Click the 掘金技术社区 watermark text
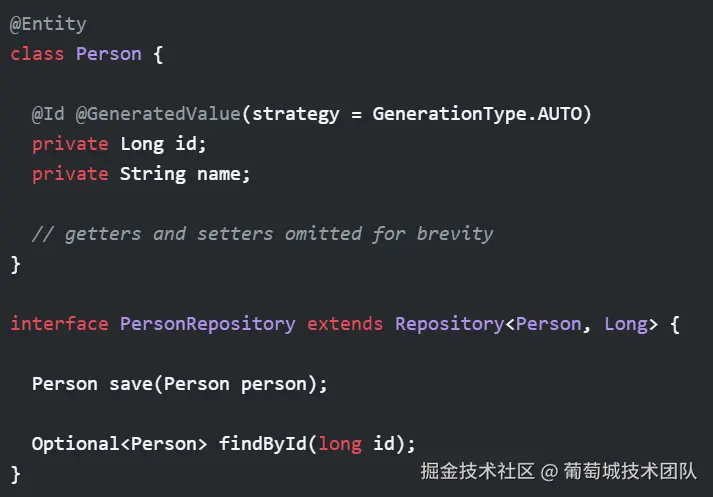713x497 pixels. tap(477, 471)
